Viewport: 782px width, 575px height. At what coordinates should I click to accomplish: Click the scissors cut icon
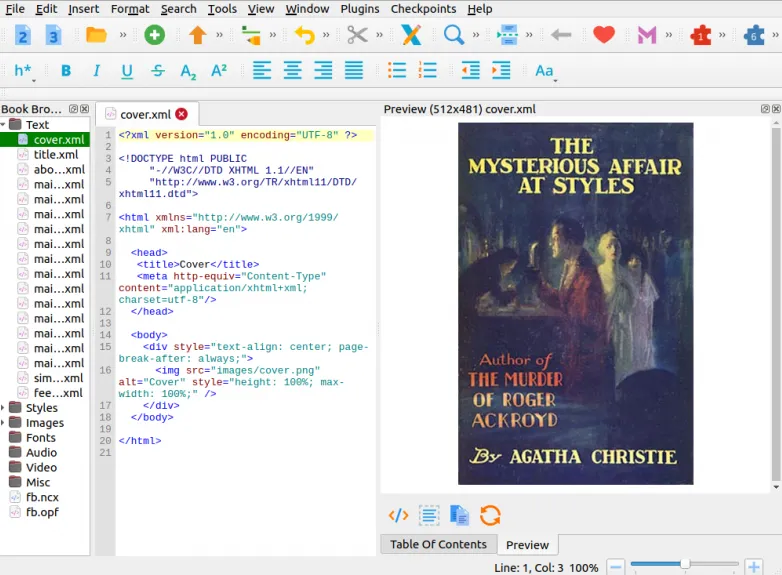click(357, 35)
